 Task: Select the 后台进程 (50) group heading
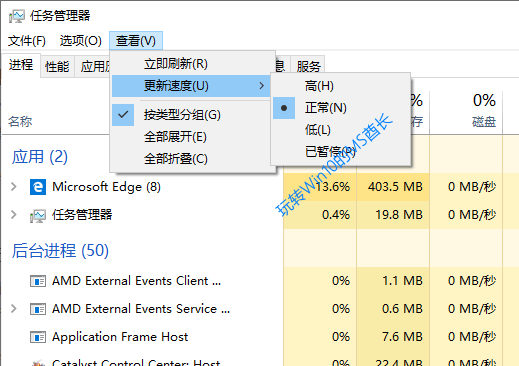60,251
